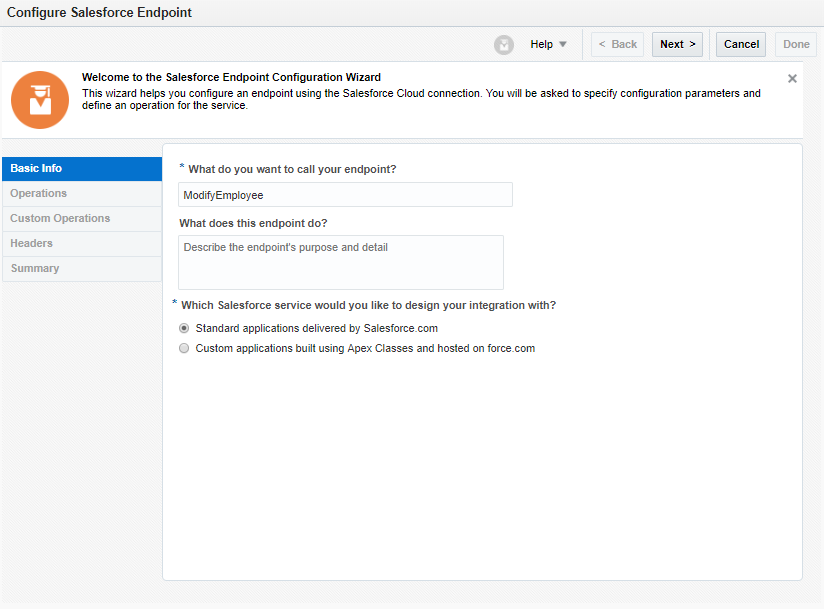Click the Standard applications radio label text
The image size is (824, 609).
316,328
